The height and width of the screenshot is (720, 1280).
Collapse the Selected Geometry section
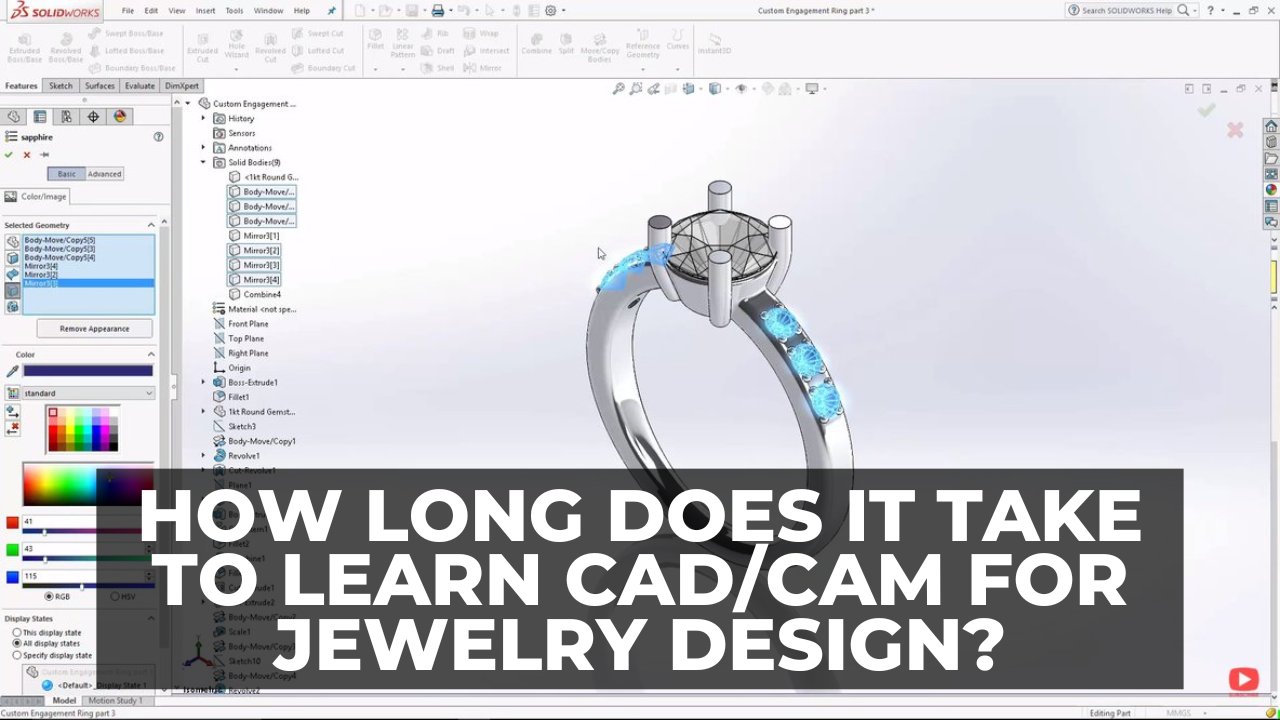[x=151, y=225]
